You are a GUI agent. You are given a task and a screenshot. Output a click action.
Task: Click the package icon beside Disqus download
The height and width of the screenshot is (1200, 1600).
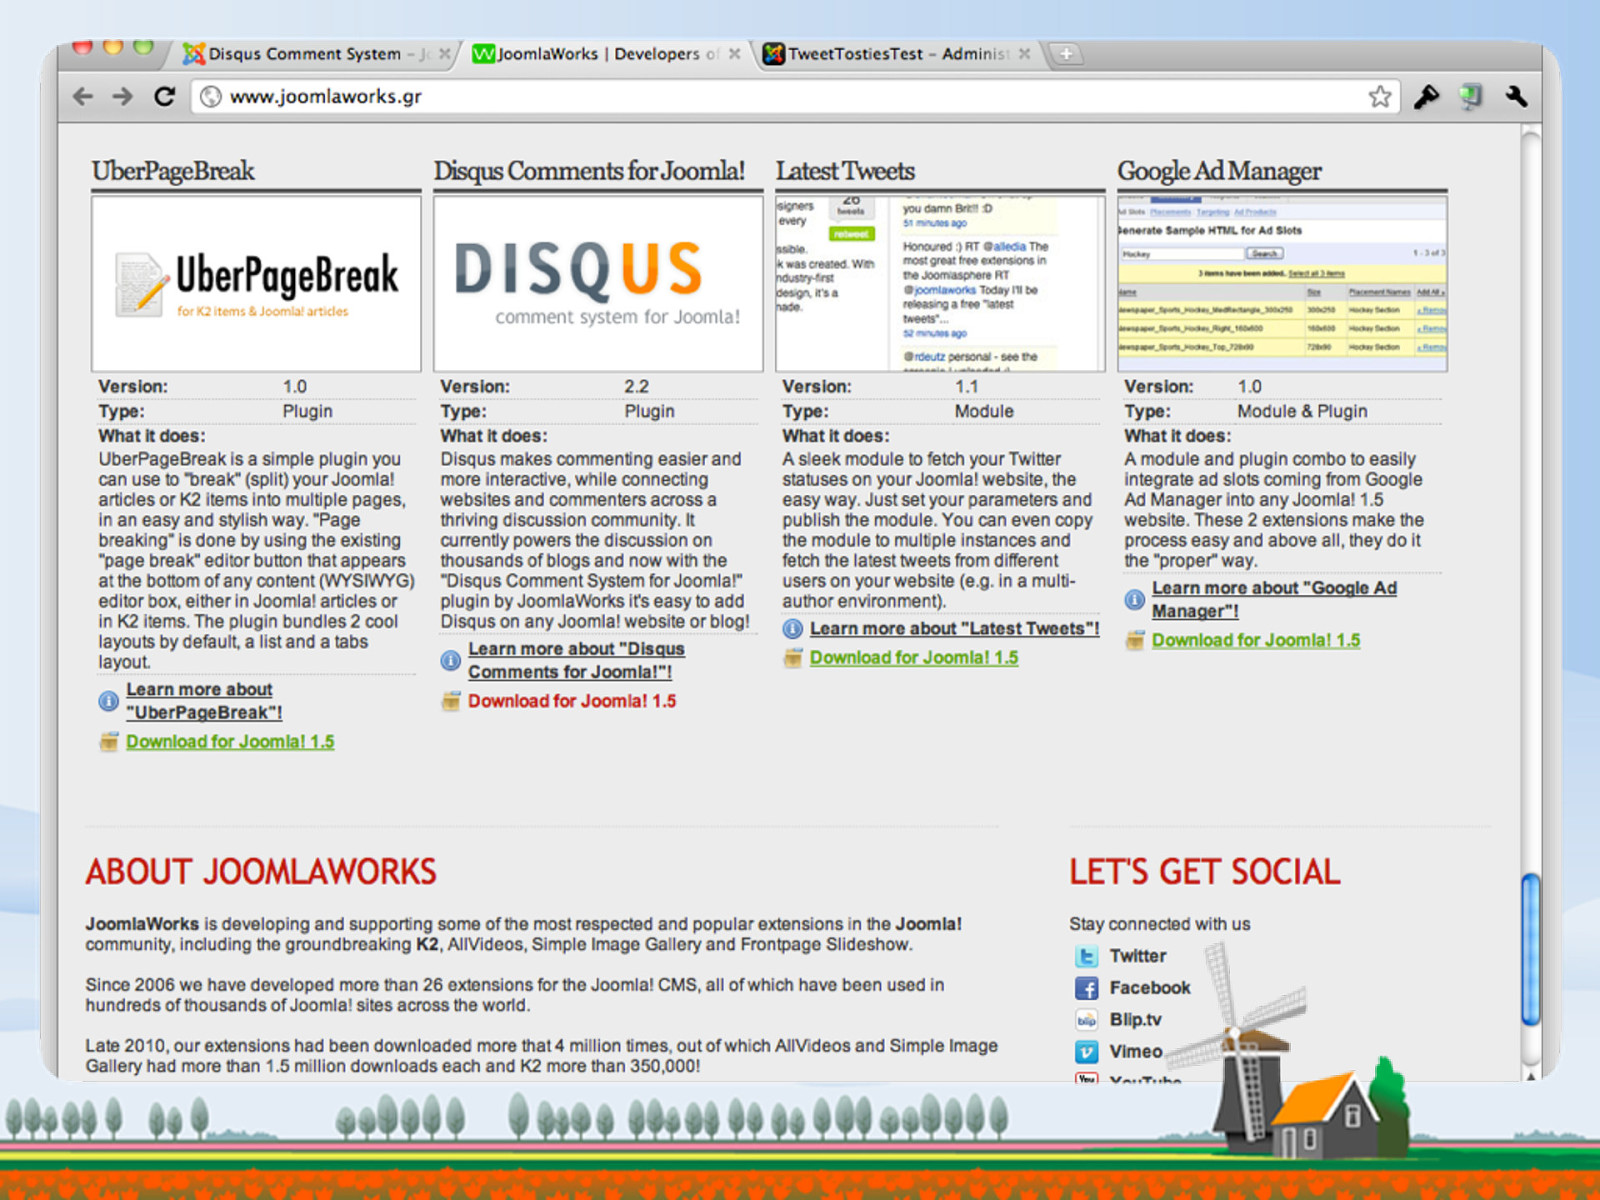click(451, 702)
